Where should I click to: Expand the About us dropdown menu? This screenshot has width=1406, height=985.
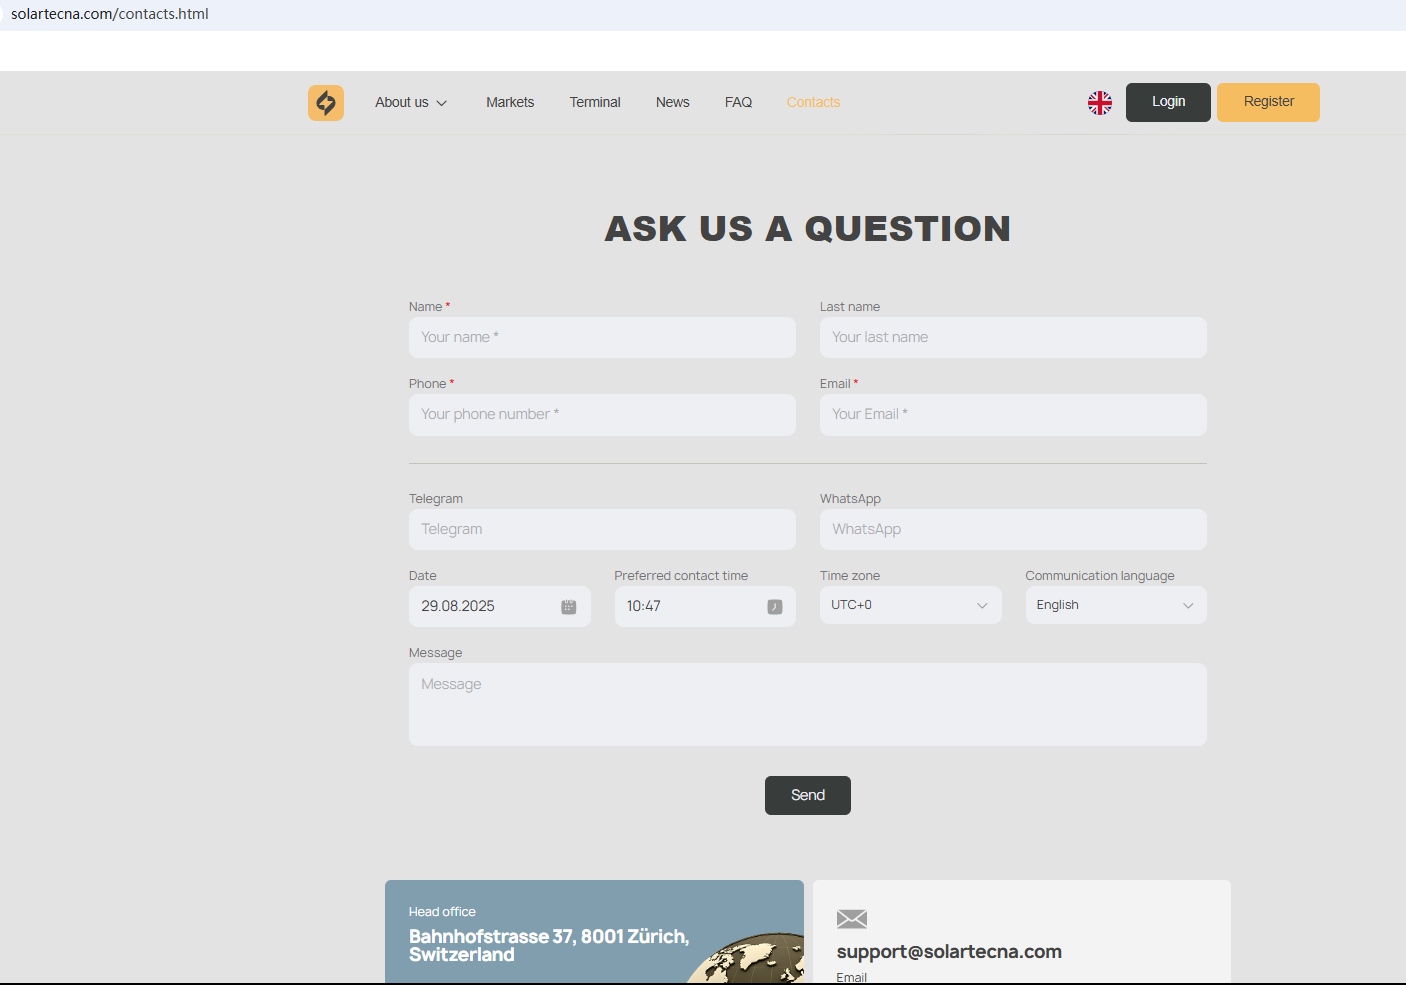point(410,103)
